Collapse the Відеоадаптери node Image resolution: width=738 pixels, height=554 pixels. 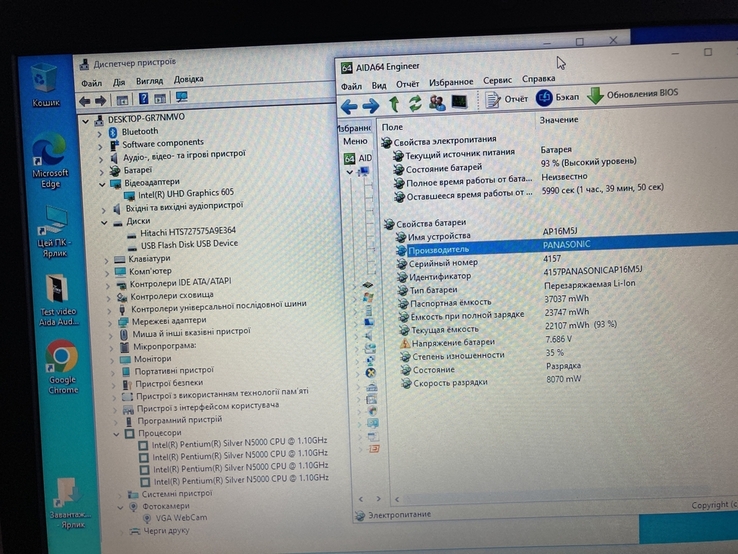click(x=102, y=185)
